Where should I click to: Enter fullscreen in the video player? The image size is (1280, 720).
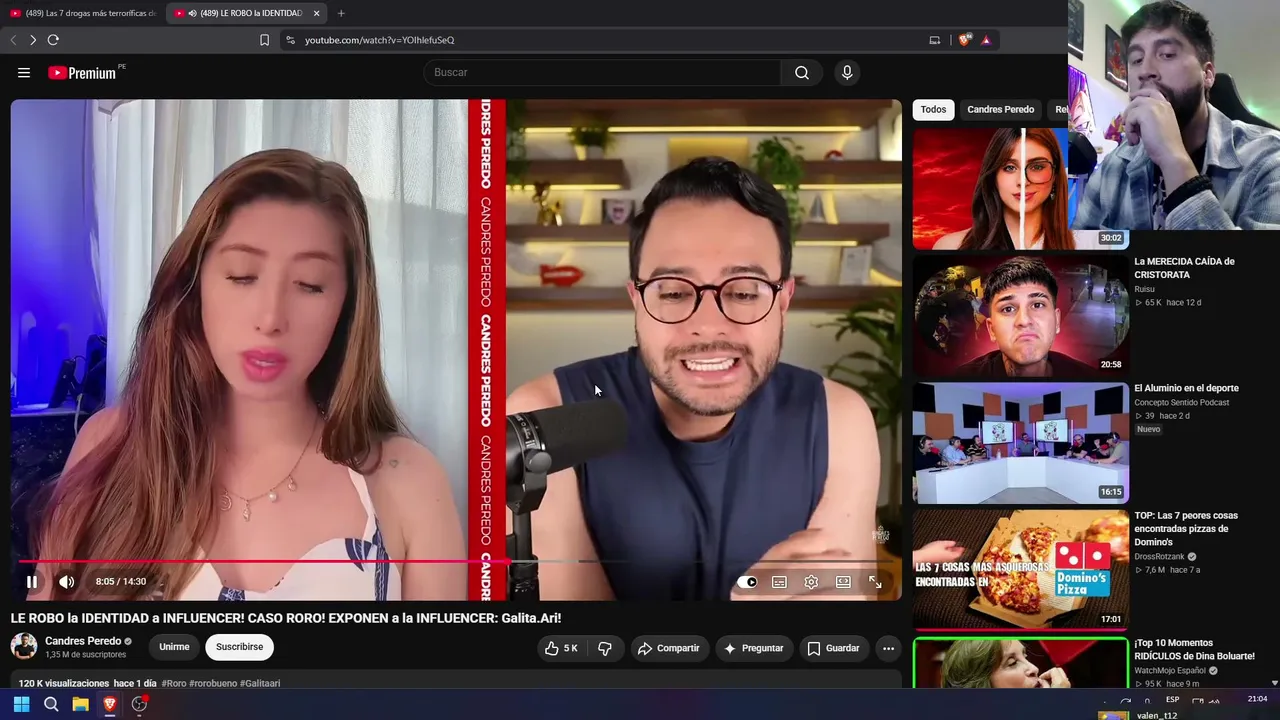(x=875, y=582)
